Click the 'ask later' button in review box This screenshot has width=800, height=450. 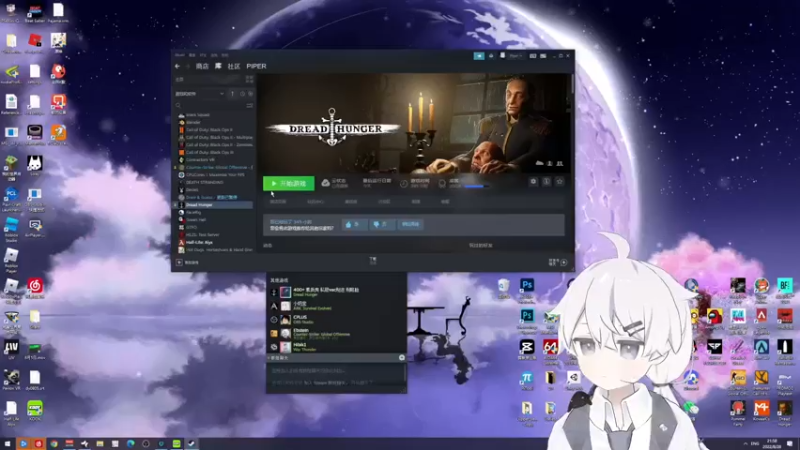click(410, 224)
